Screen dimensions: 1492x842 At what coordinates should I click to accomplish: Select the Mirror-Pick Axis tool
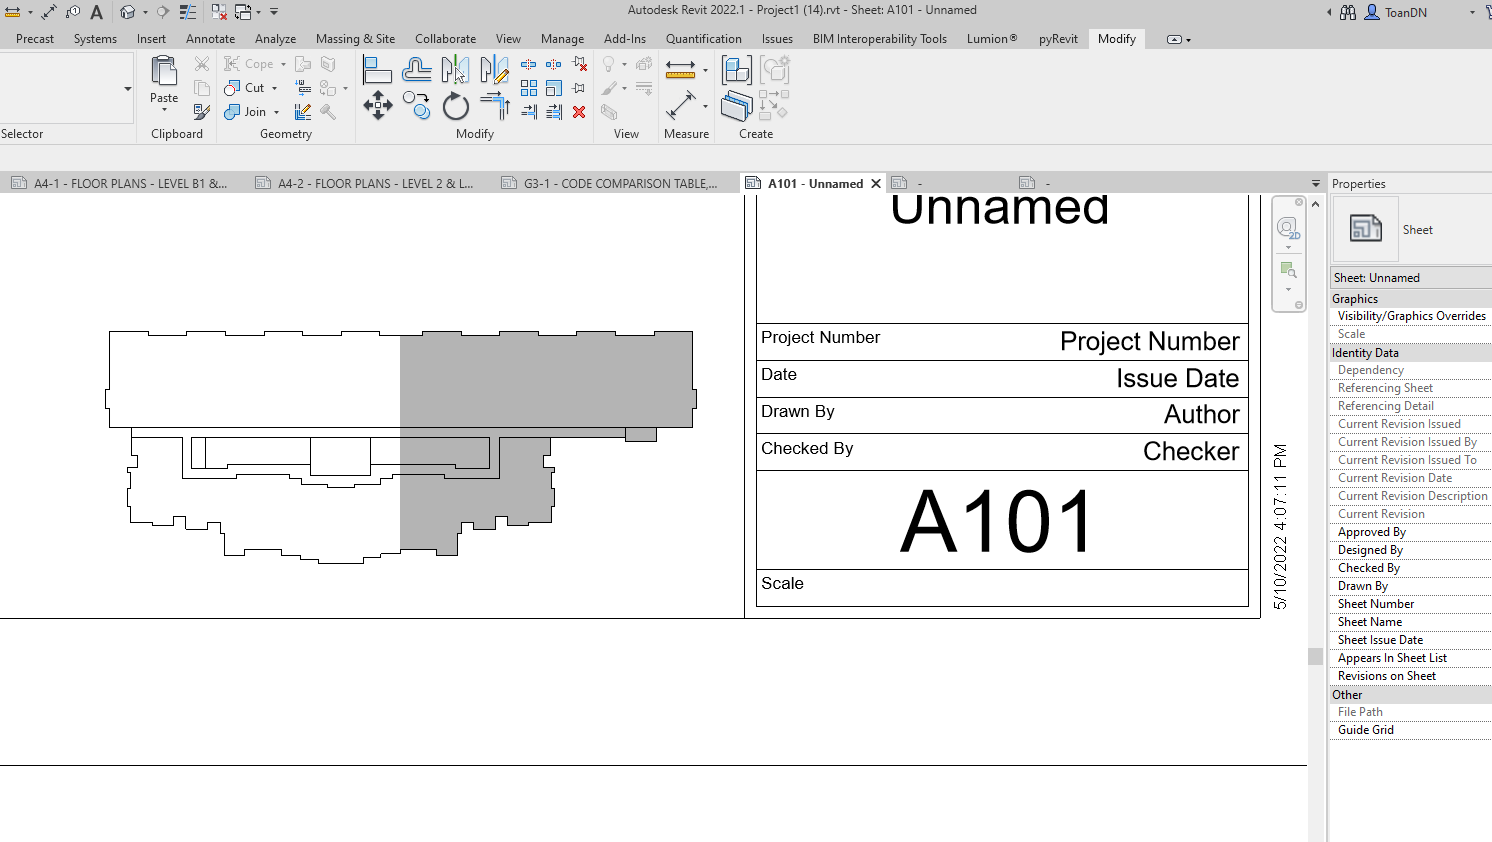click(454, 70)
